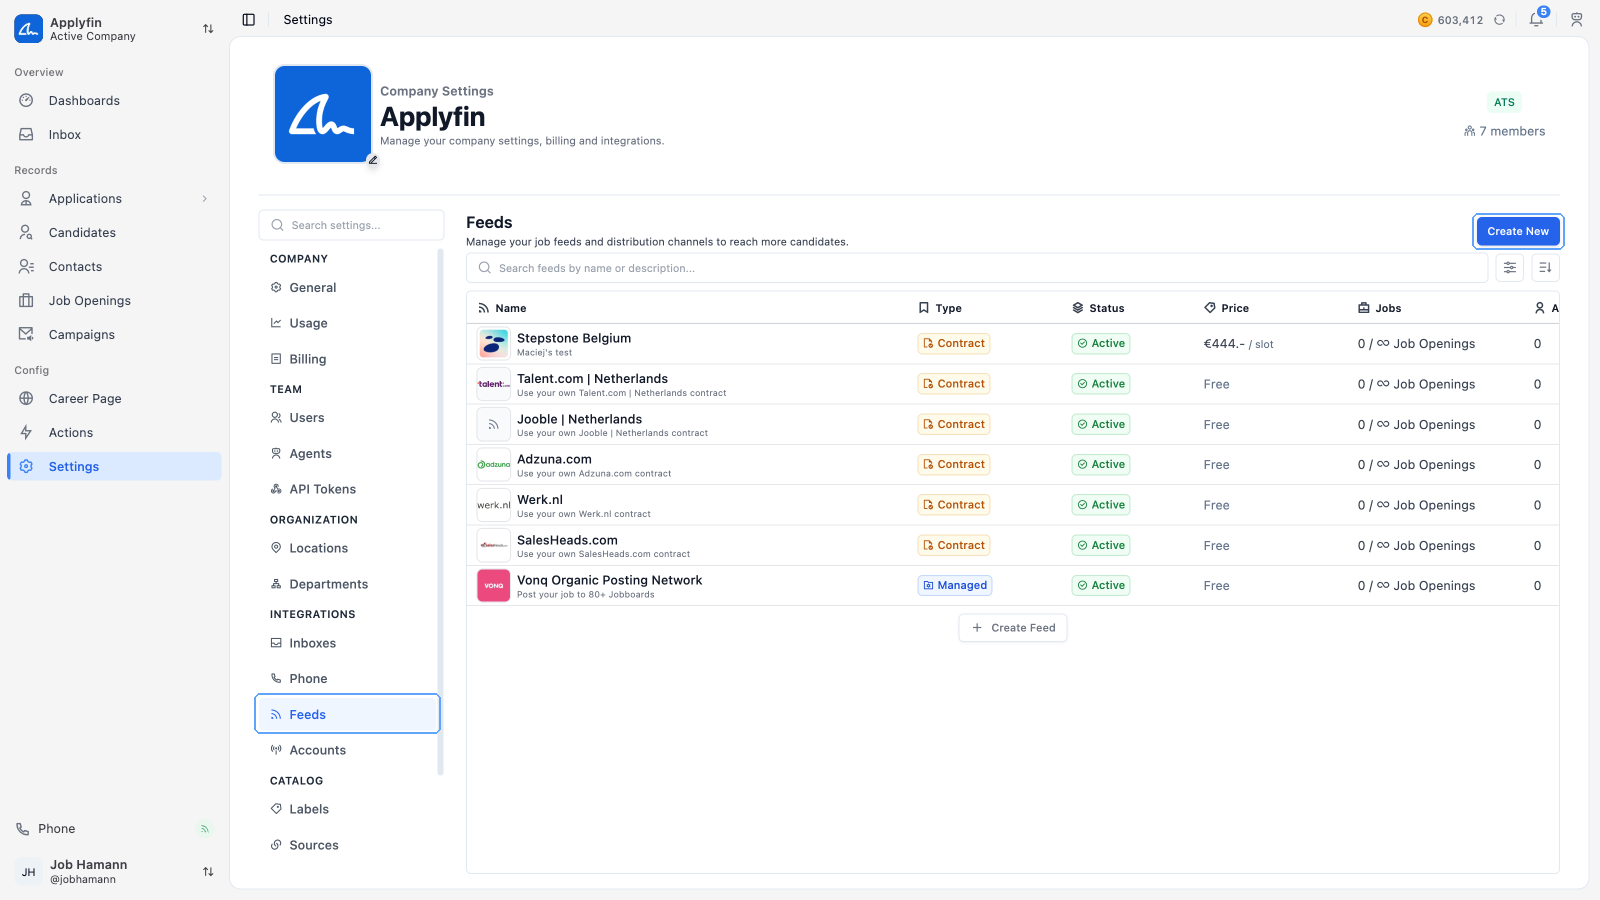Select Feeds in settings menu
1600x900 pixels.
[x=347, y=715]
